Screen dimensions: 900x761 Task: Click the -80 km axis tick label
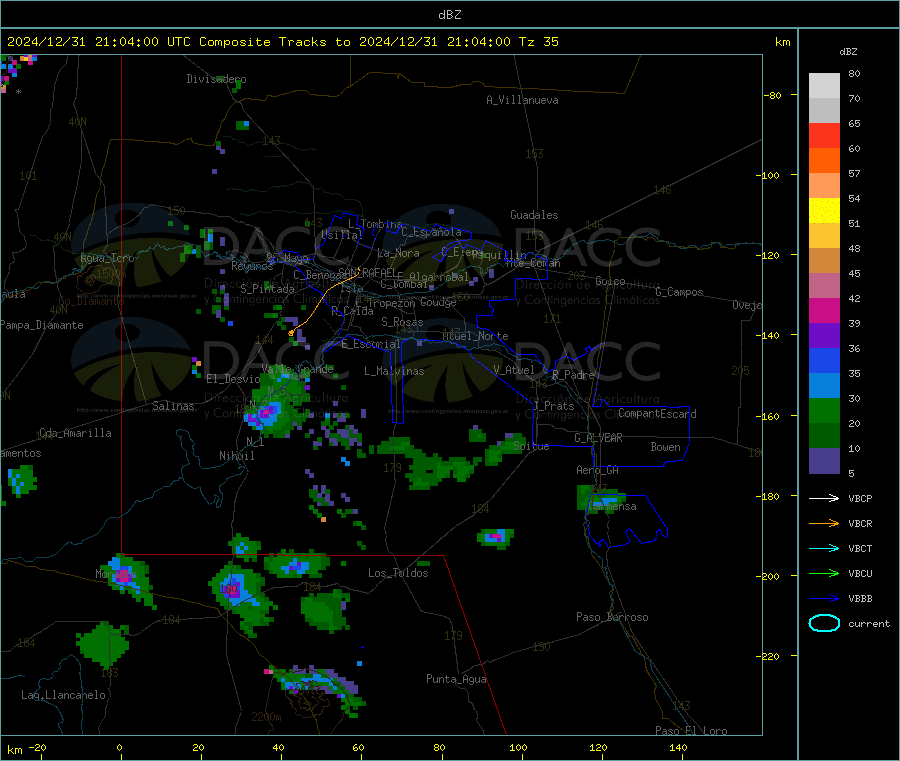coord(773,95)
